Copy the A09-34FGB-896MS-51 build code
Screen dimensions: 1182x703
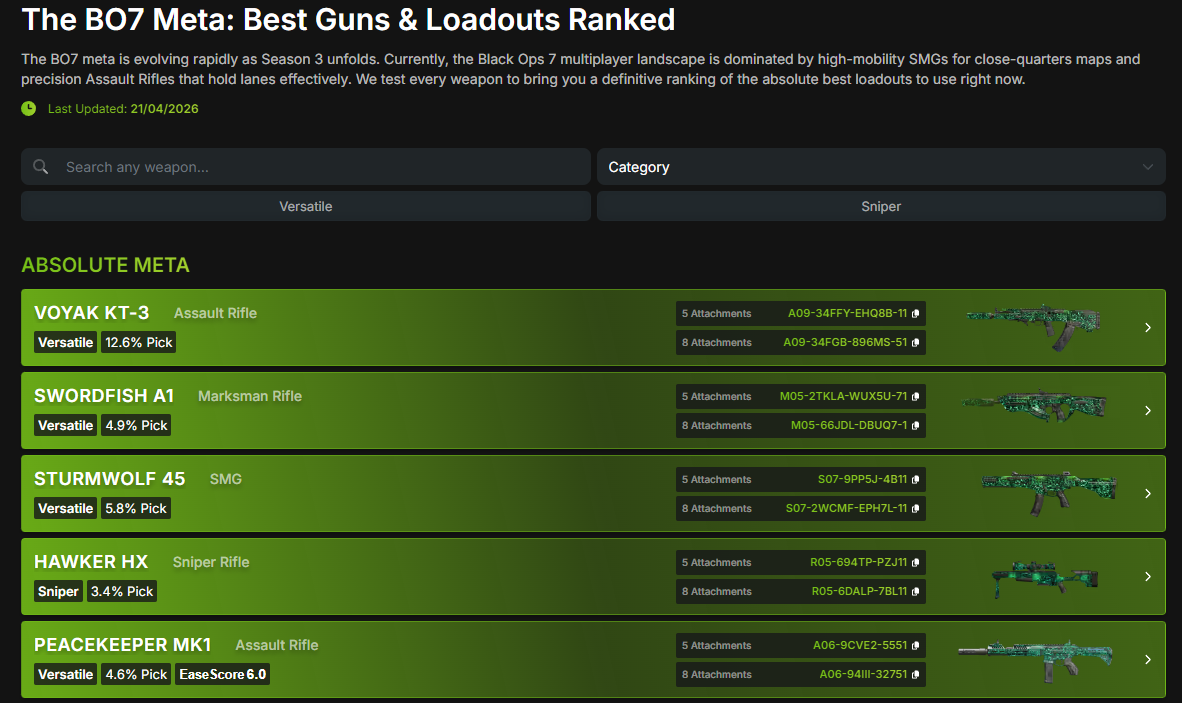(x=915, y=343)
